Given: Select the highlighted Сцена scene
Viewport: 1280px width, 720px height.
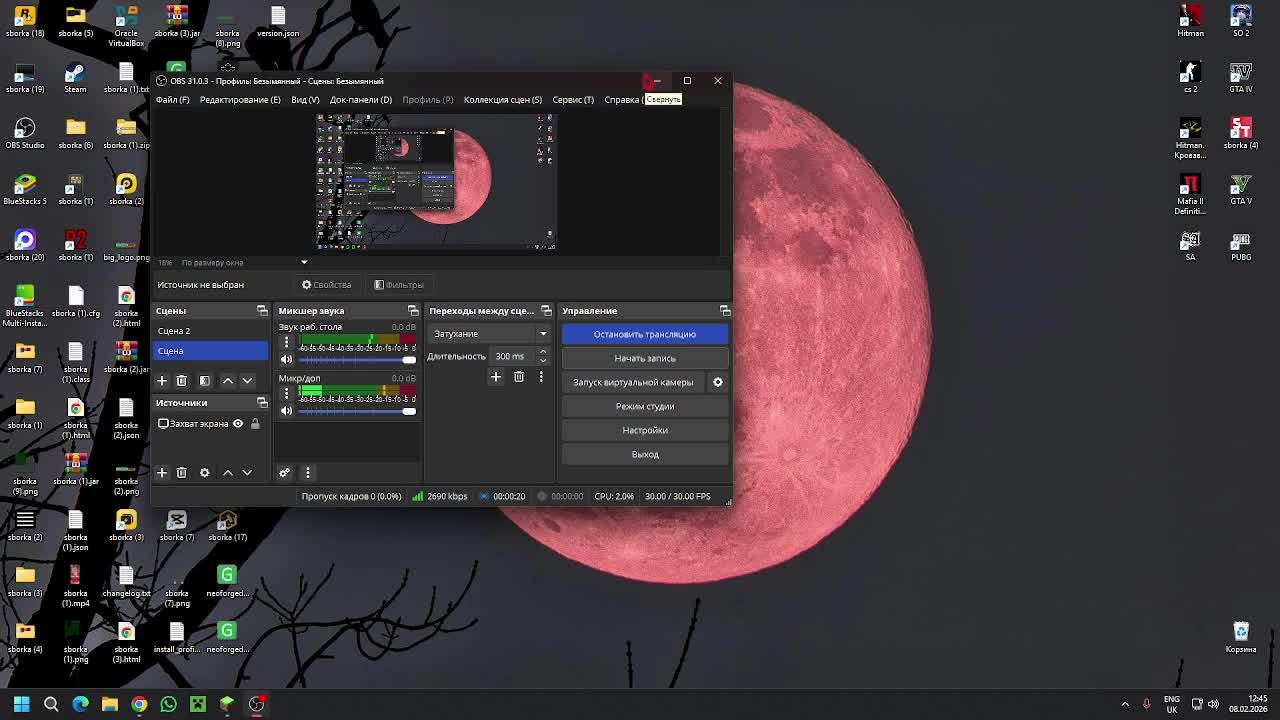Looking at the screenshot, I should (211, 351).
